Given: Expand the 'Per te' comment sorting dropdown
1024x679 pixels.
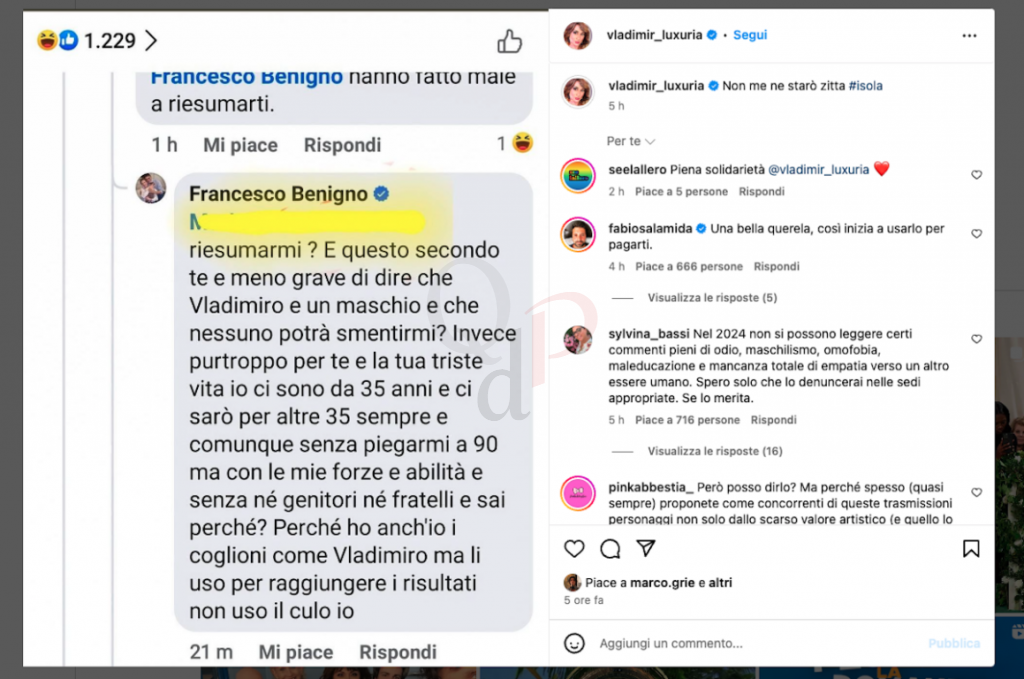Looking at the screenshot, I should [x=630, y=141].
